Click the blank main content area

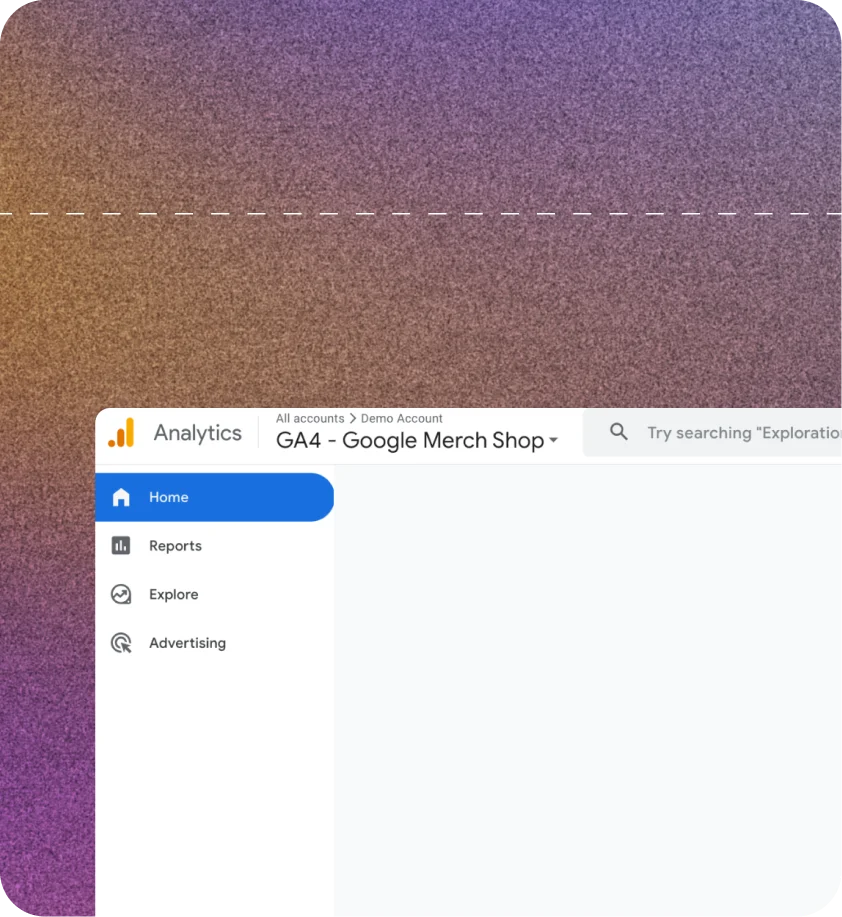[588, 690]
